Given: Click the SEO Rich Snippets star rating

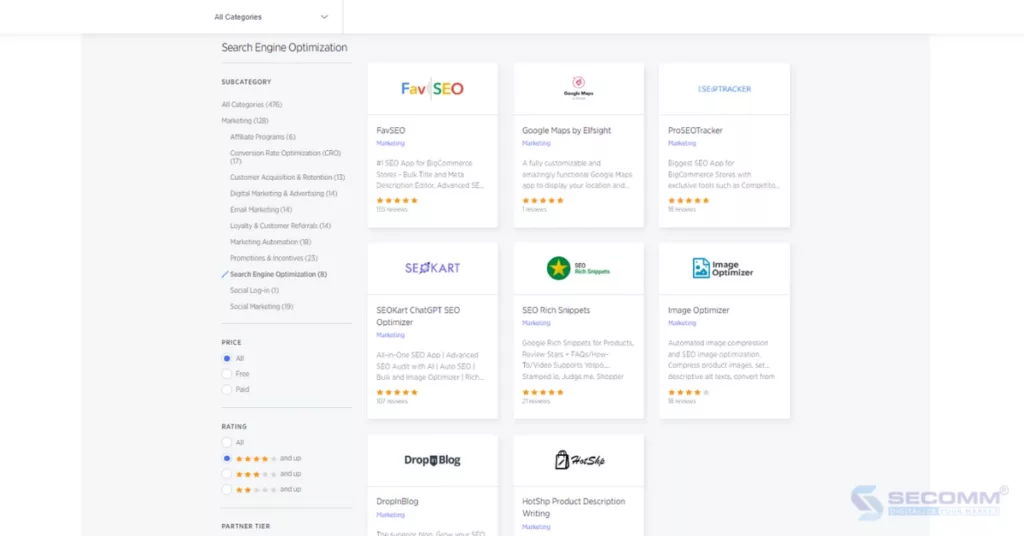Looking at the screenshot, I should click(543, 392).
